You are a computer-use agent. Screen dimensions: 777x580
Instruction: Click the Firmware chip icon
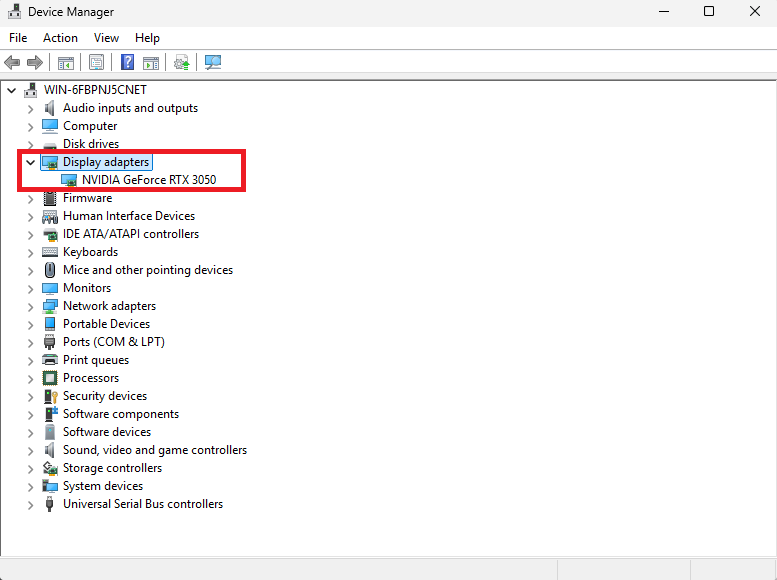[50, 198]
